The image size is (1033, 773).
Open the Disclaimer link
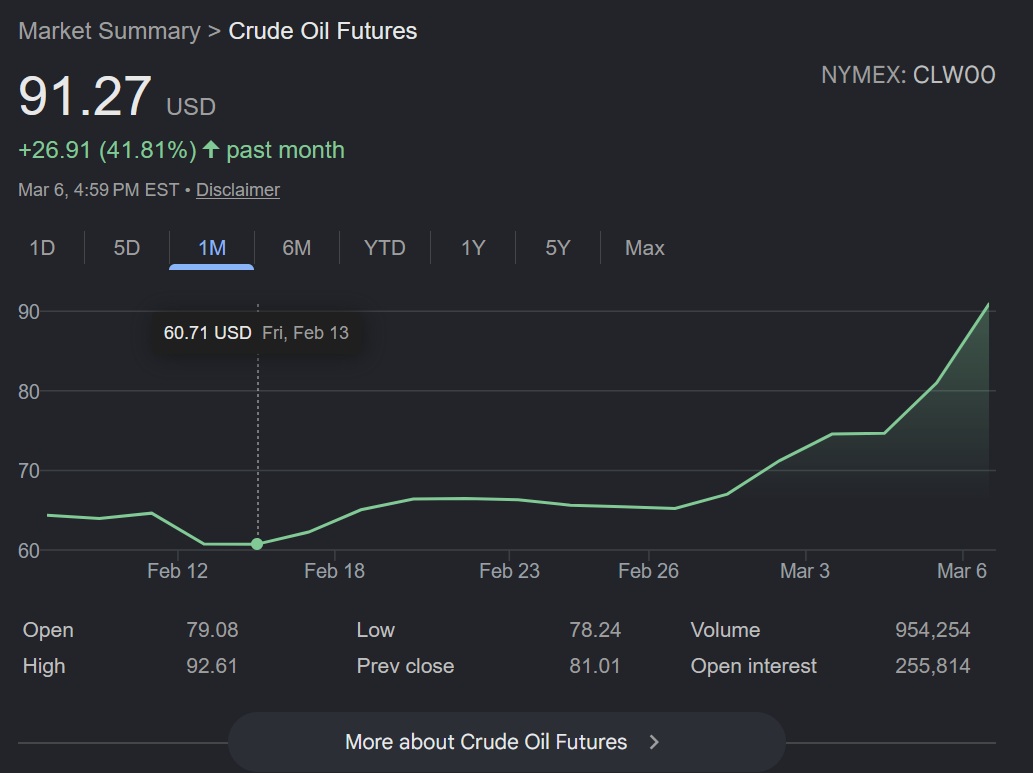[238, 190]
